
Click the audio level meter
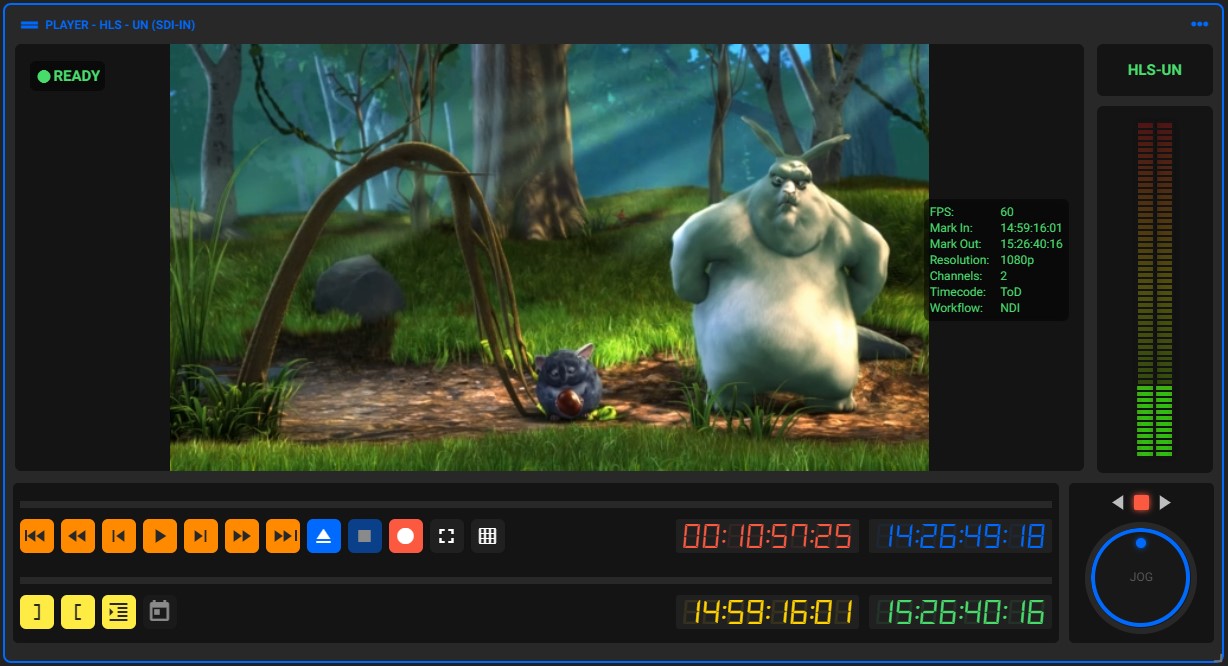click(1155, 289)
